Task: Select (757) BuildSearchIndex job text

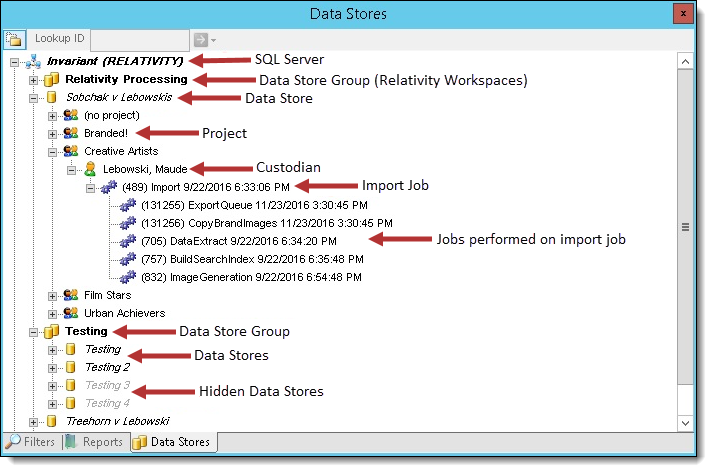Action: 252,259
